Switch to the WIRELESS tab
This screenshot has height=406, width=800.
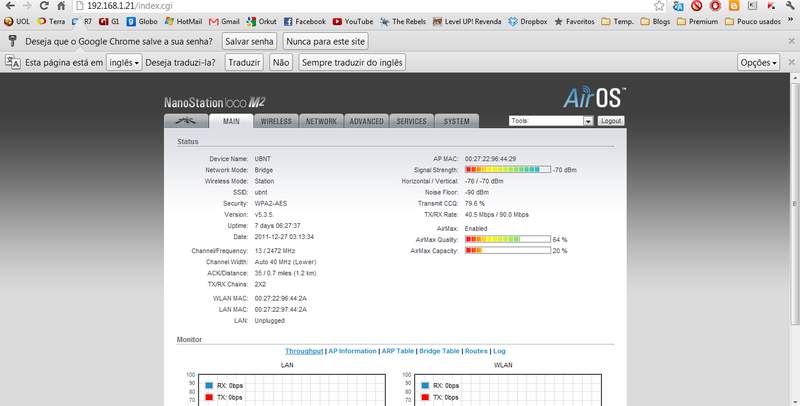[276, 121]
